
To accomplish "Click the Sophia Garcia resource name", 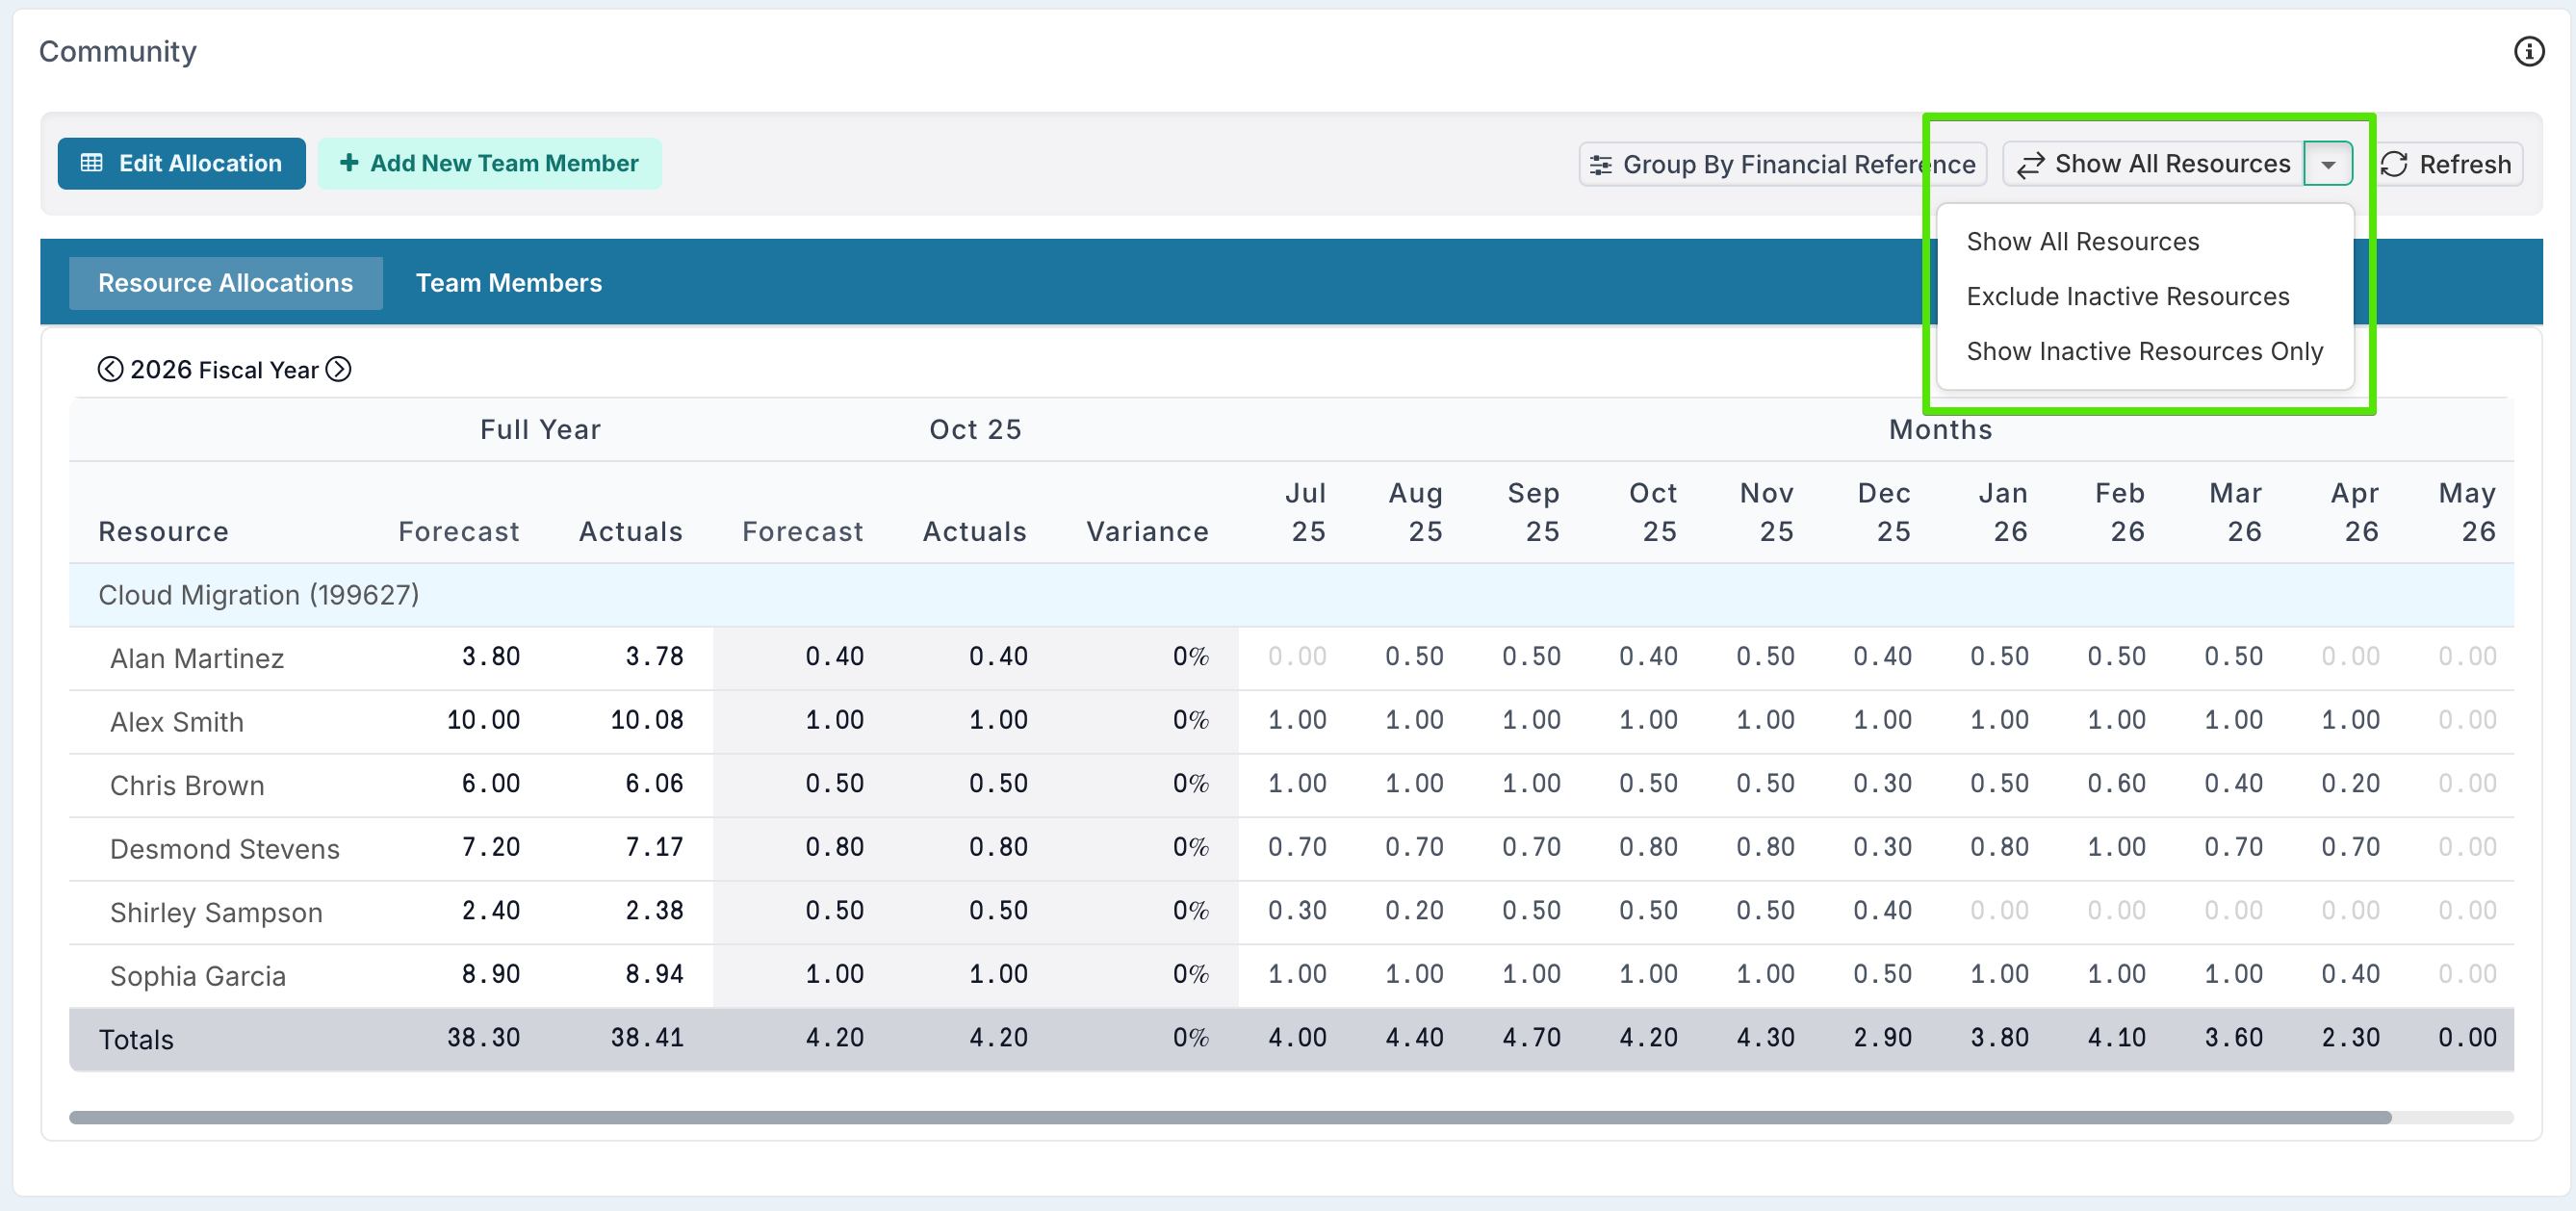I will point(198,976).
